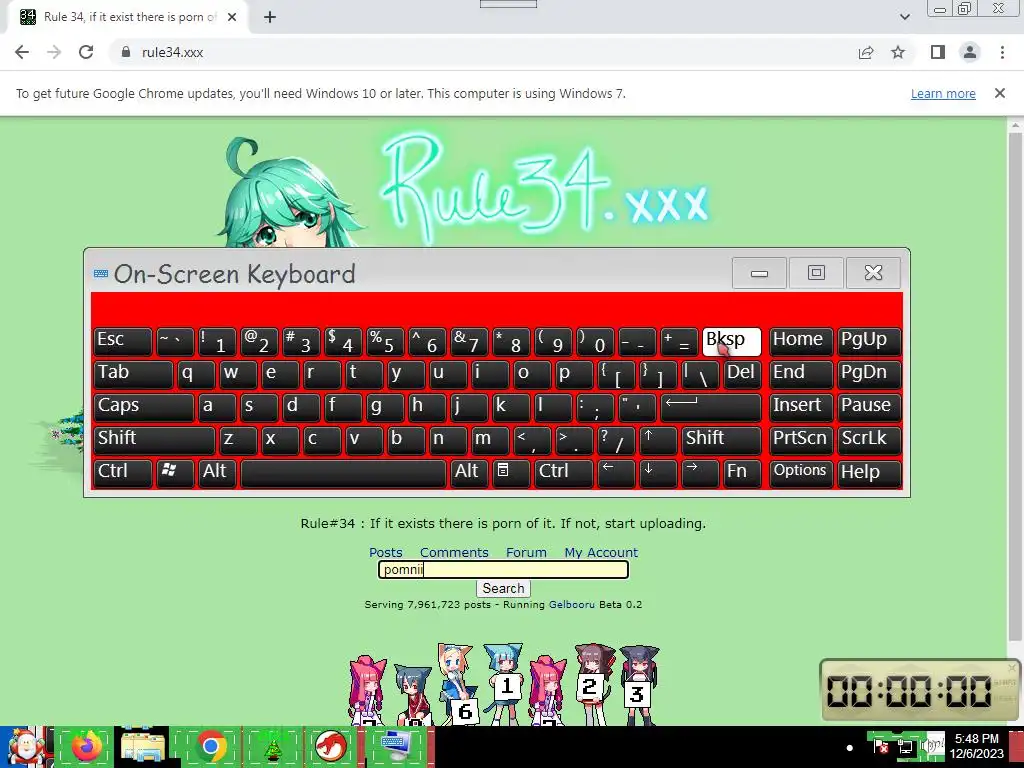Toggle the left Ctrl key

(x=122, y=473)
